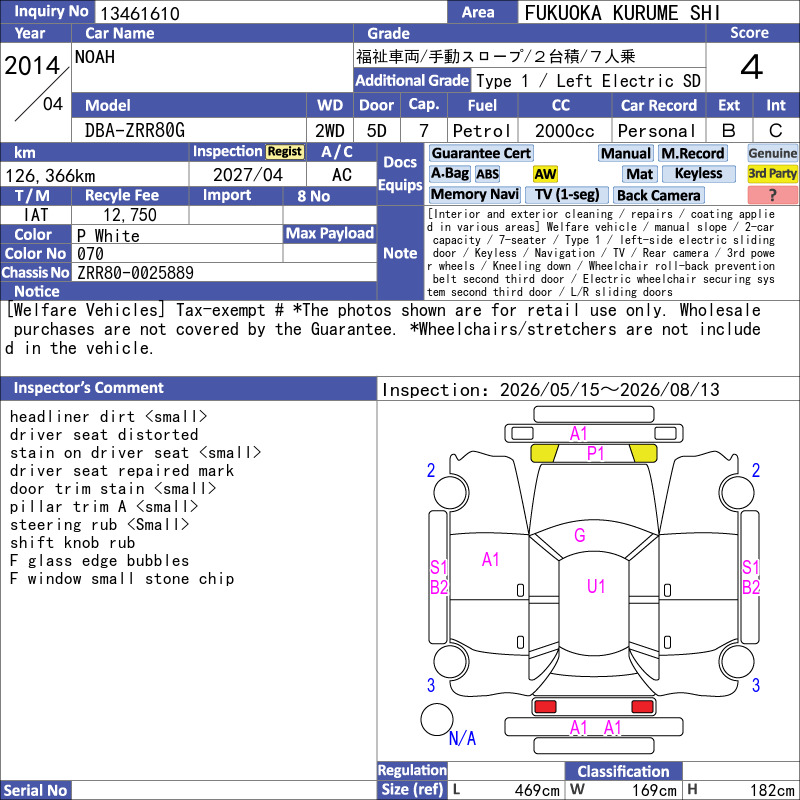Click the A-Bag equipment badge
This screenshot has width=800, height=800.
click(x=449, y=173)
